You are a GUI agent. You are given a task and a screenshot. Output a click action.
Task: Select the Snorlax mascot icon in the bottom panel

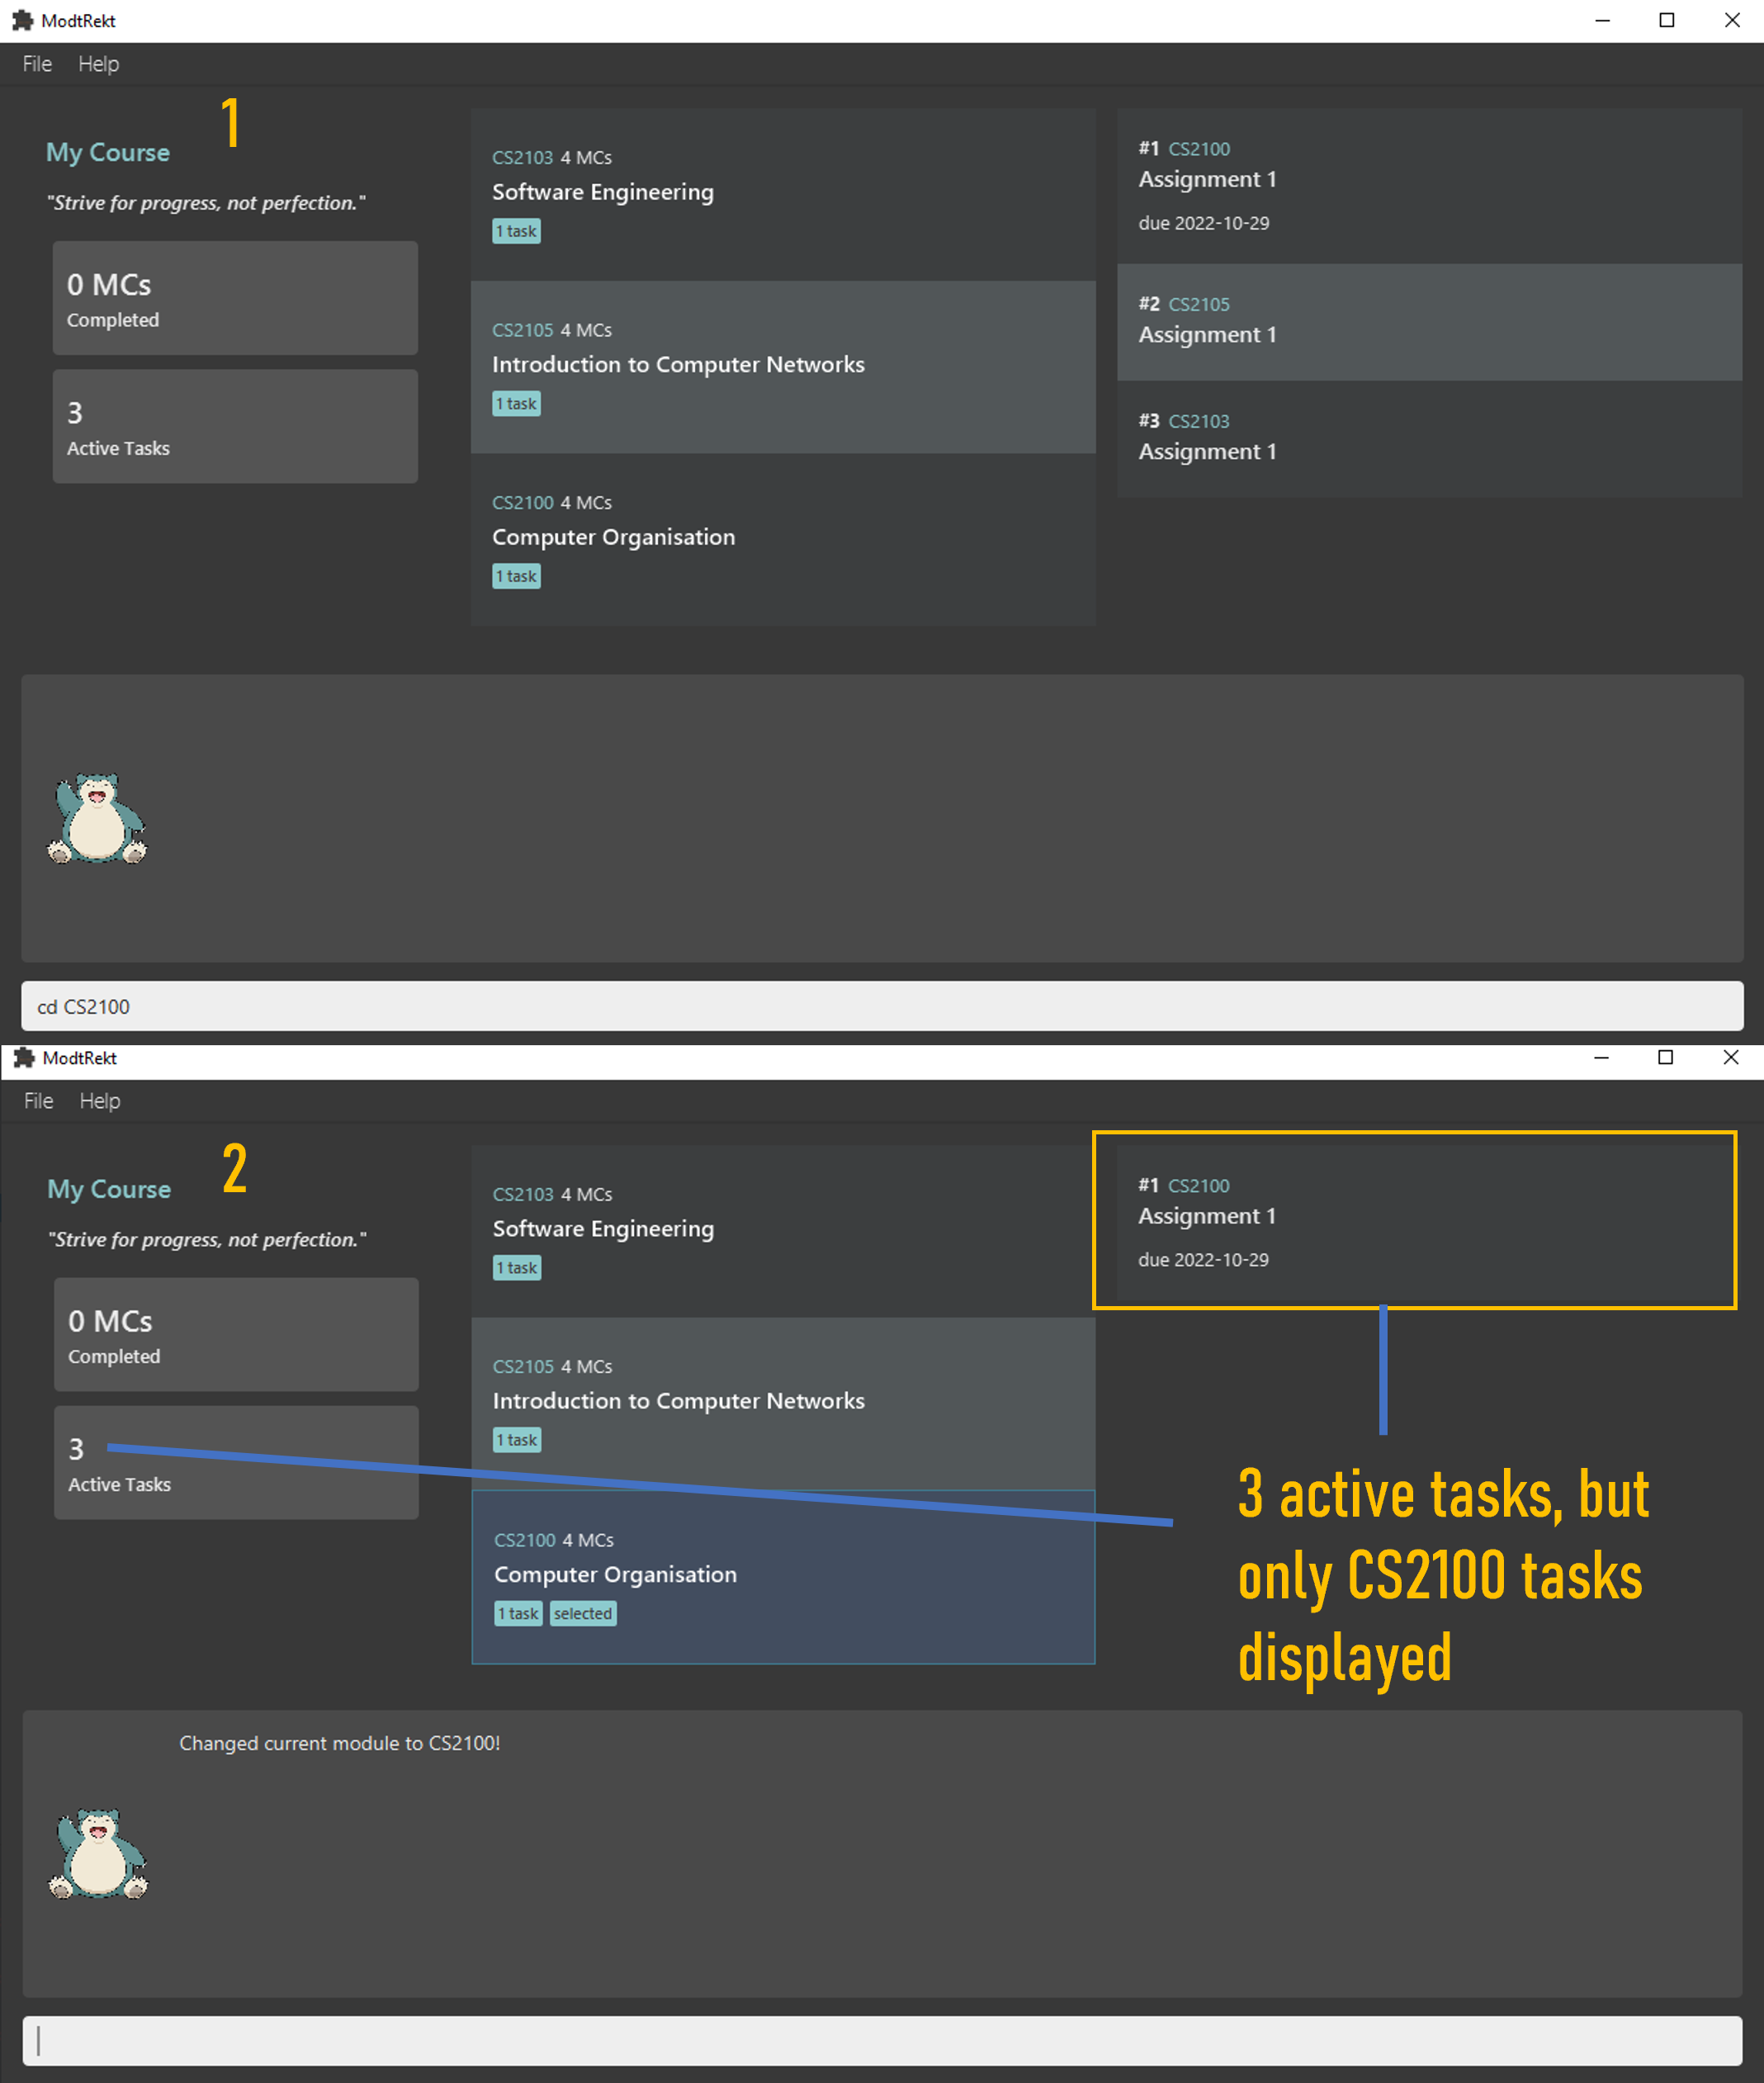click(97, 1853)
